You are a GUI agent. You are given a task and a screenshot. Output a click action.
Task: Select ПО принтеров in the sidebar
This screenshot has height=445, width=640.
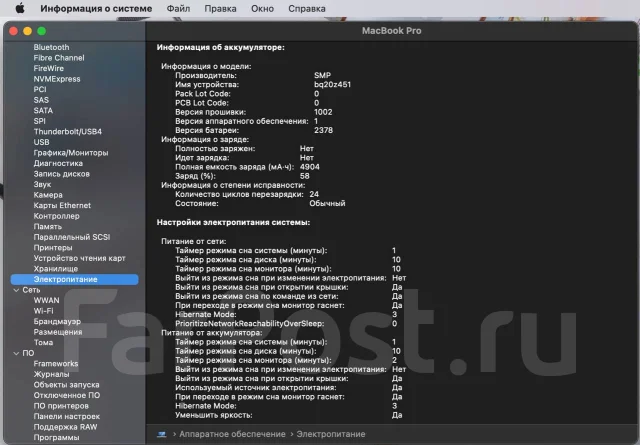61,406
